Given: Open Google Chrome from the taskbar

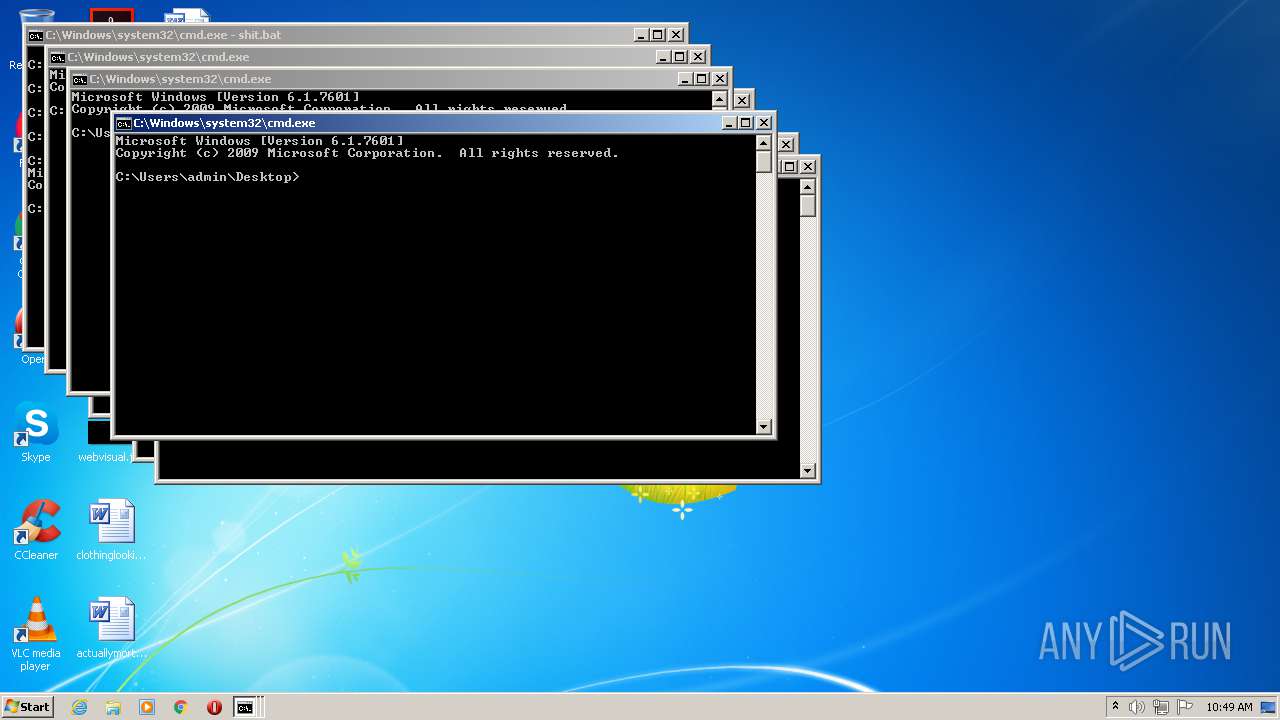Looking at the screenshot, I should coord(180,707).
